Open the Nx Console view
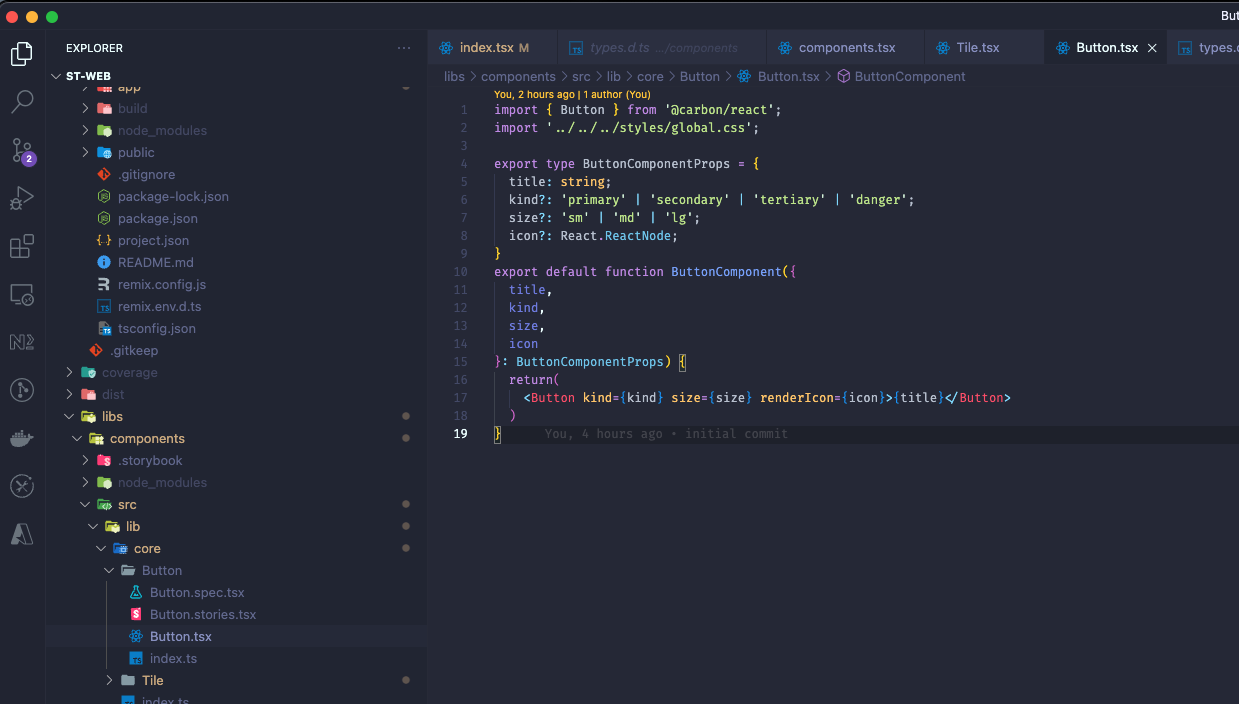 [x=22, y=342]
